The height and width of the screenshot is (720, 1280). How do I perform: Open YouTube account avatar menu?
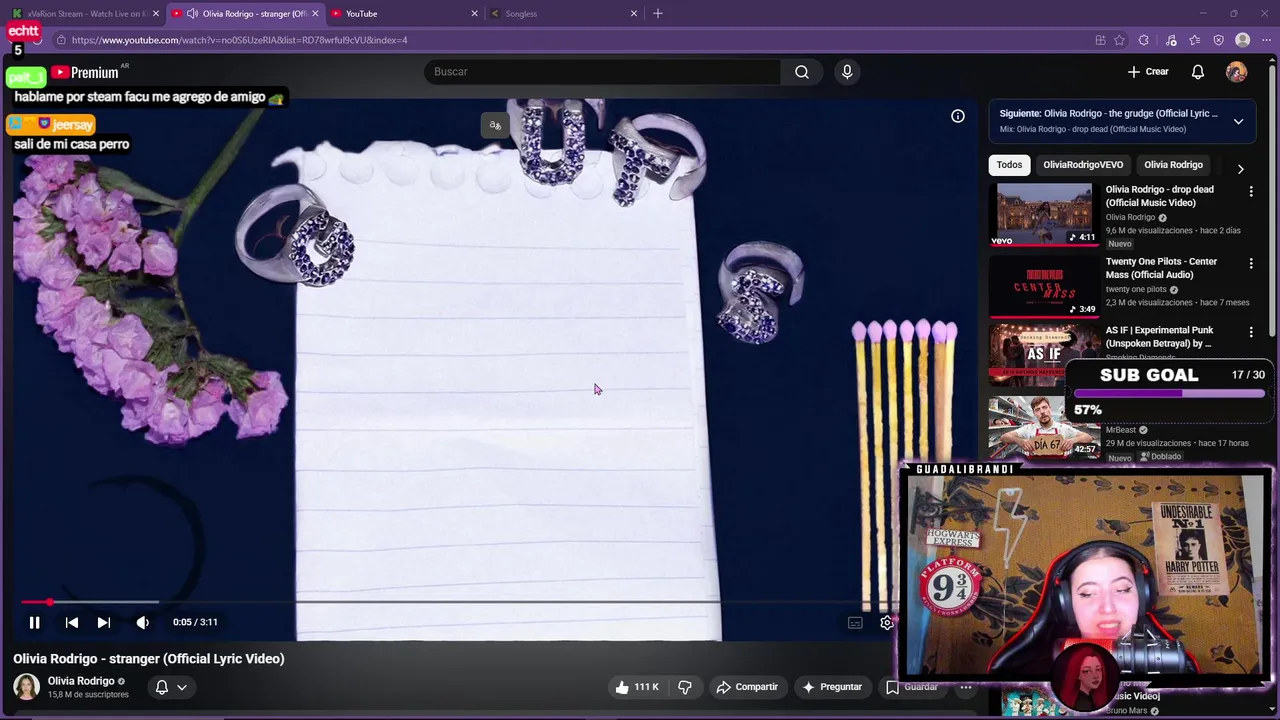[1237, 72]
